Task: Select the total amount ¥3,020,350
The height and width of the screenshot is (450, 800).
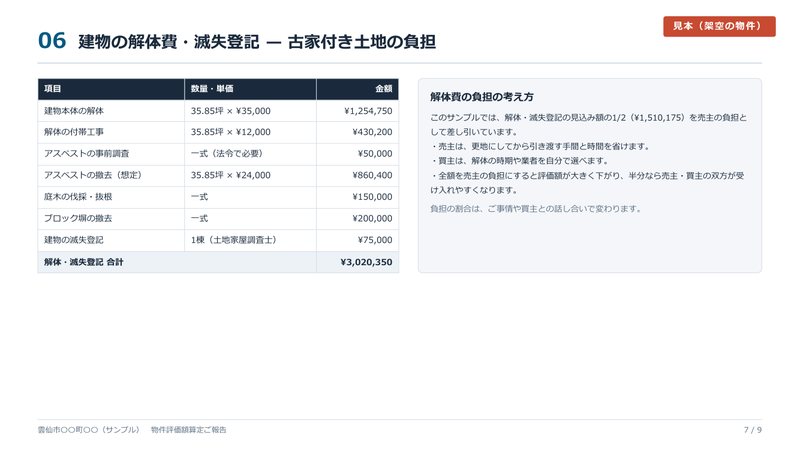Action: 366,262
